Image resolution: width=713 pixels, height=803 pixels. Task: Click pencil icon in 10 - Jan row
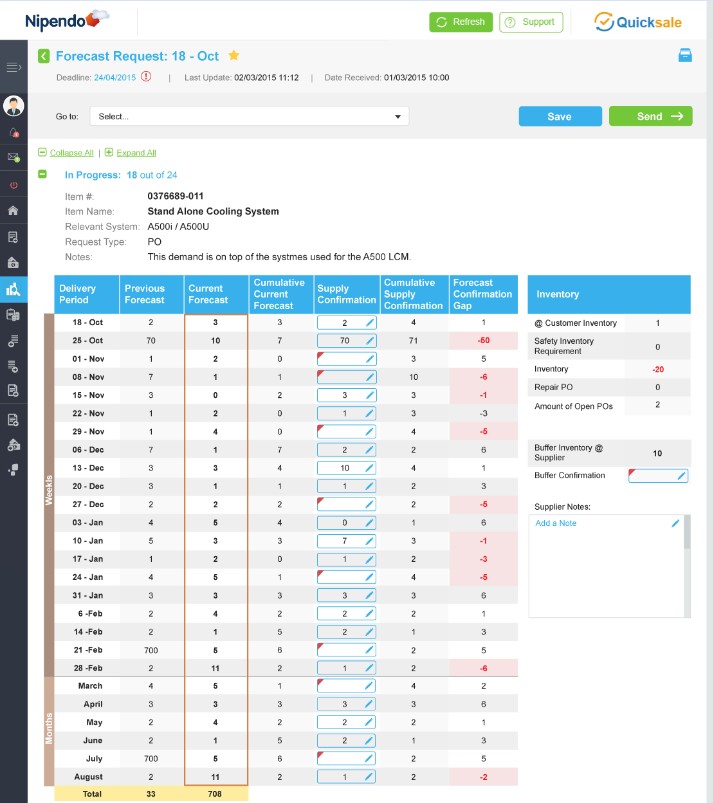pyautogui.click(x=369, y=541)
